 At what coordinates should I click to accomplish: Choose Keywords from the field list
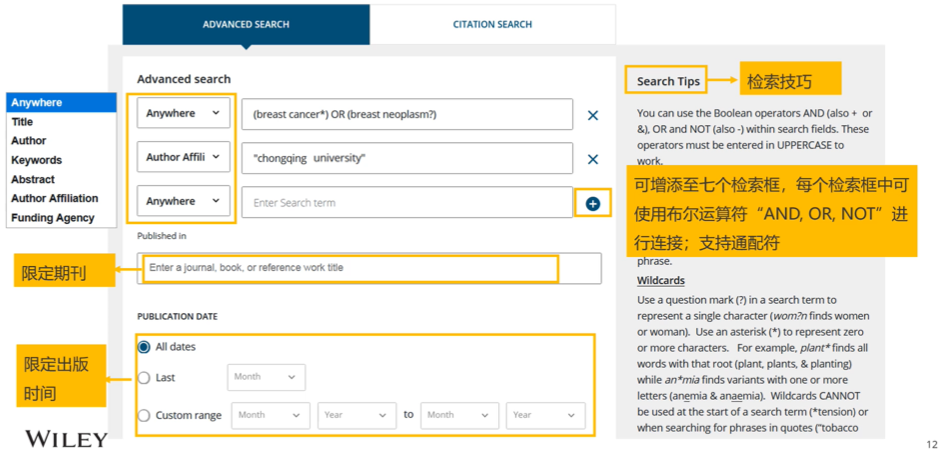[x=36, y=160]
